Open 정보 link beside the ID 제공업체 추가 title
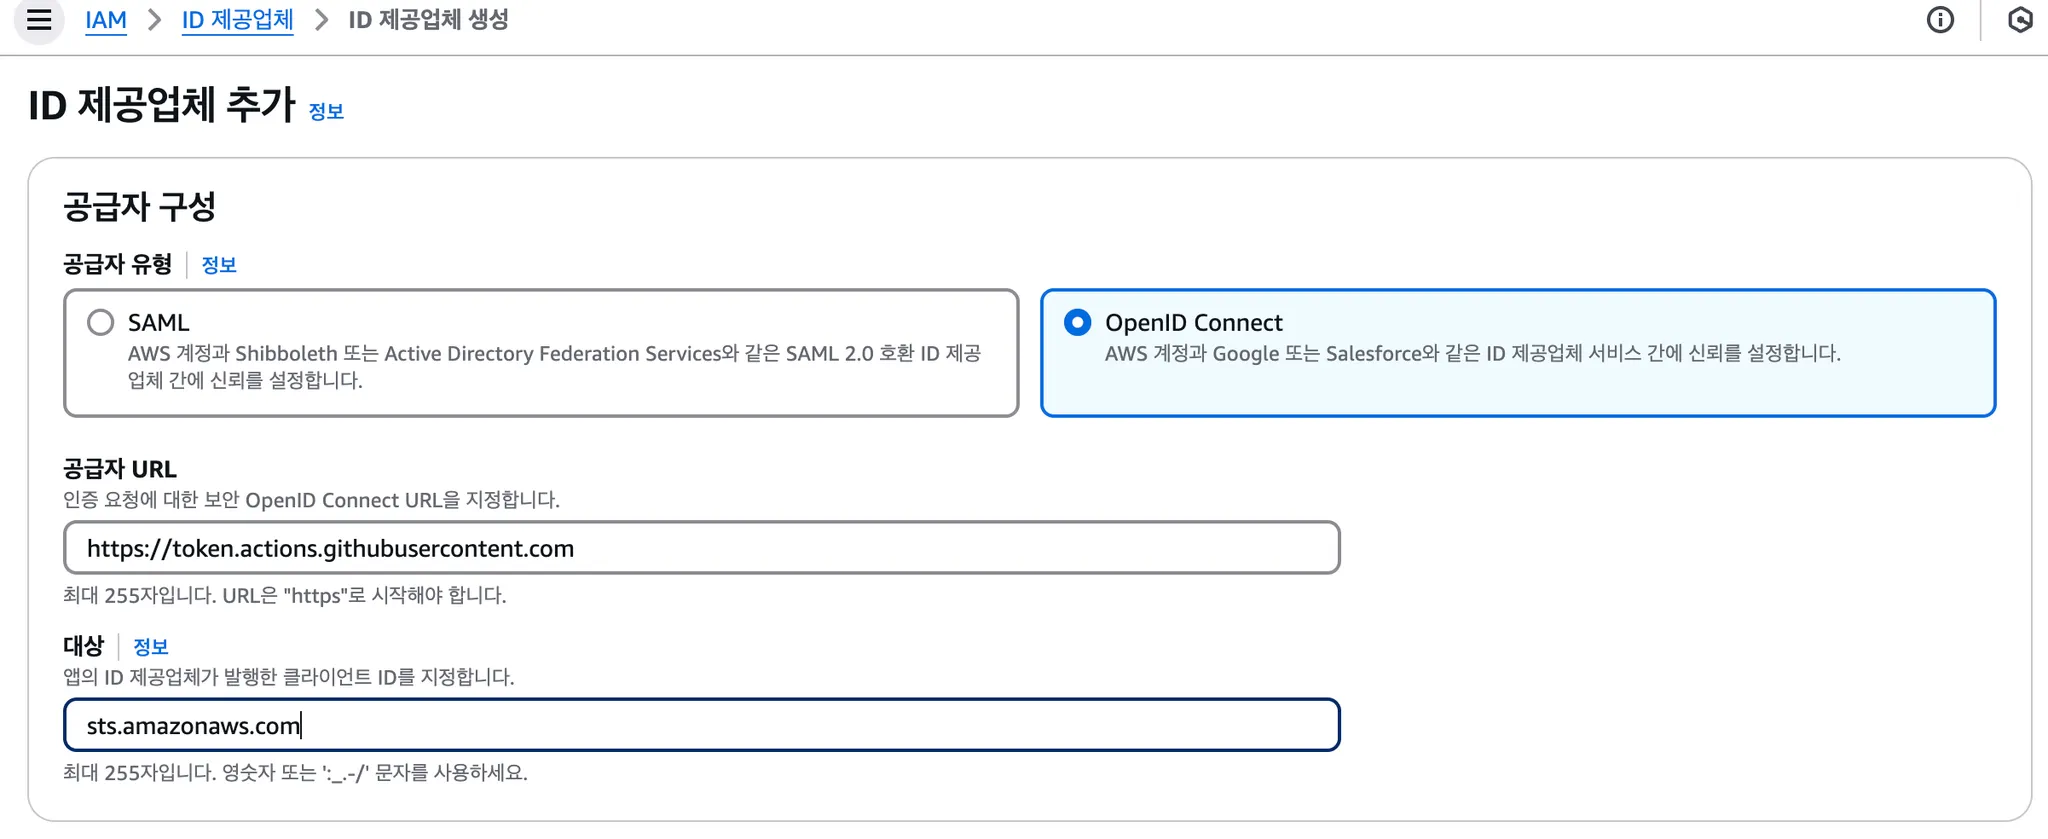Image resolution: width=2048 pixels, height=839 pixels. tap(326, 111)
